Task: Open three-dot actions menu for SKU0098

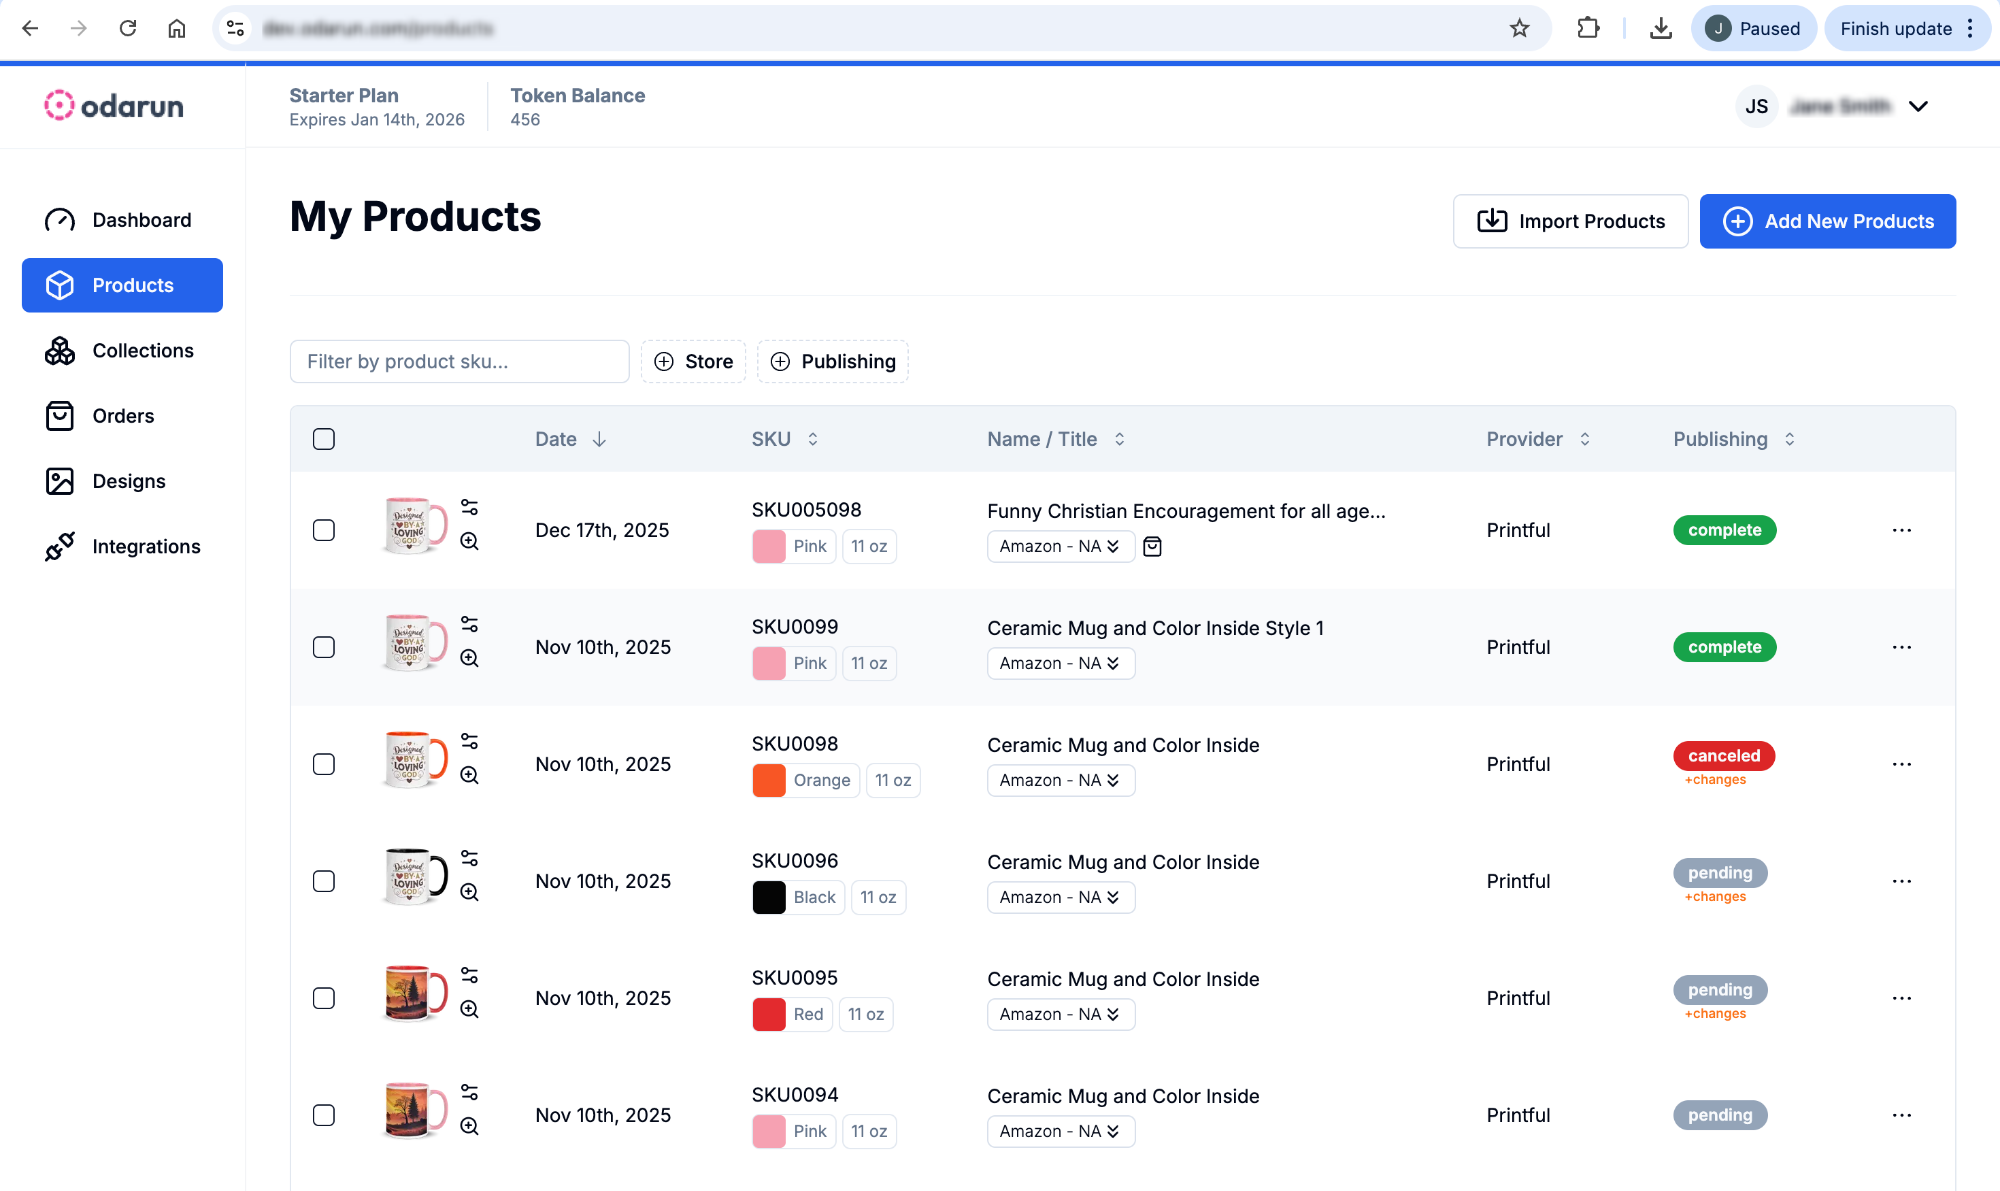Action: [1901, 764]
